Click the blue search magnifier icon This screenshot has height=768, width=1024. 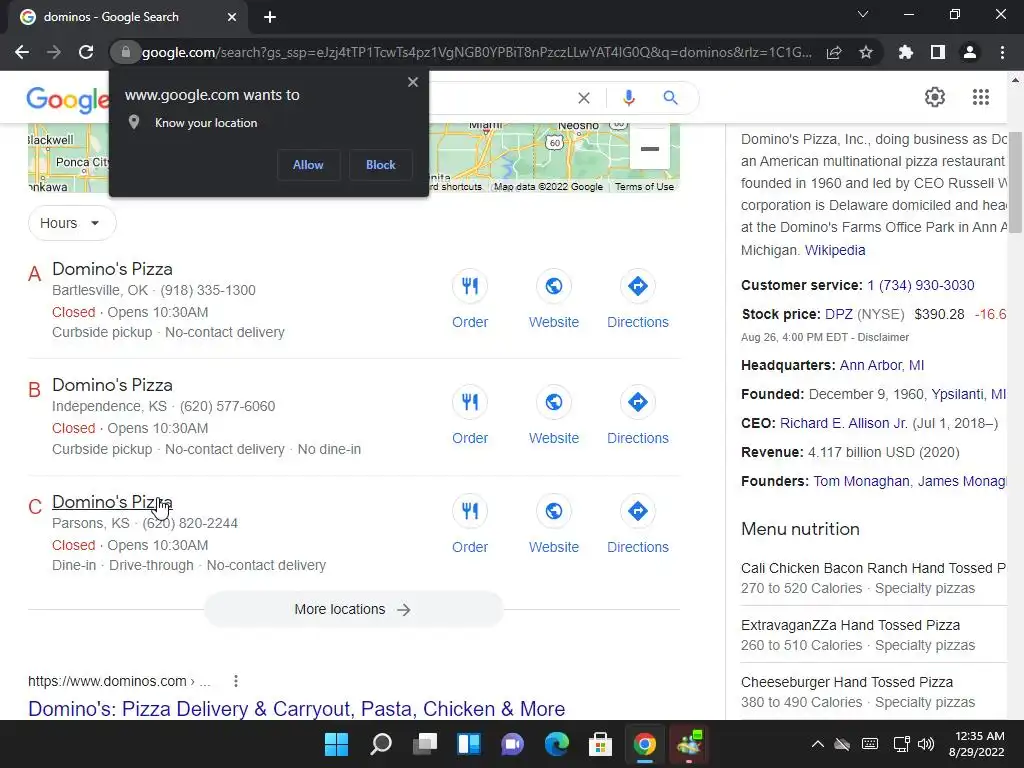(x=670, y=98)
